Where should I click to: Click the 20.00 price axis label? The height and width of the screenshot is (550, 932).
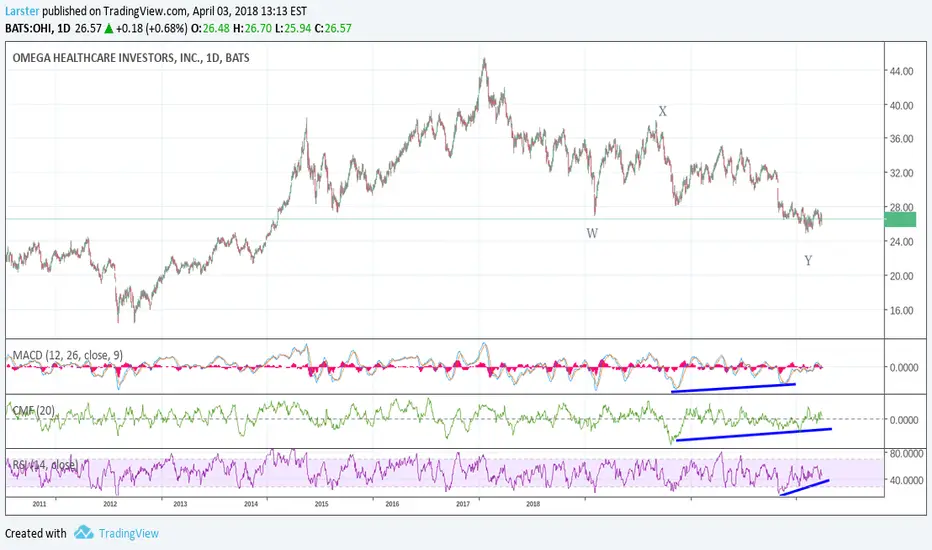(x=901, y=276)
